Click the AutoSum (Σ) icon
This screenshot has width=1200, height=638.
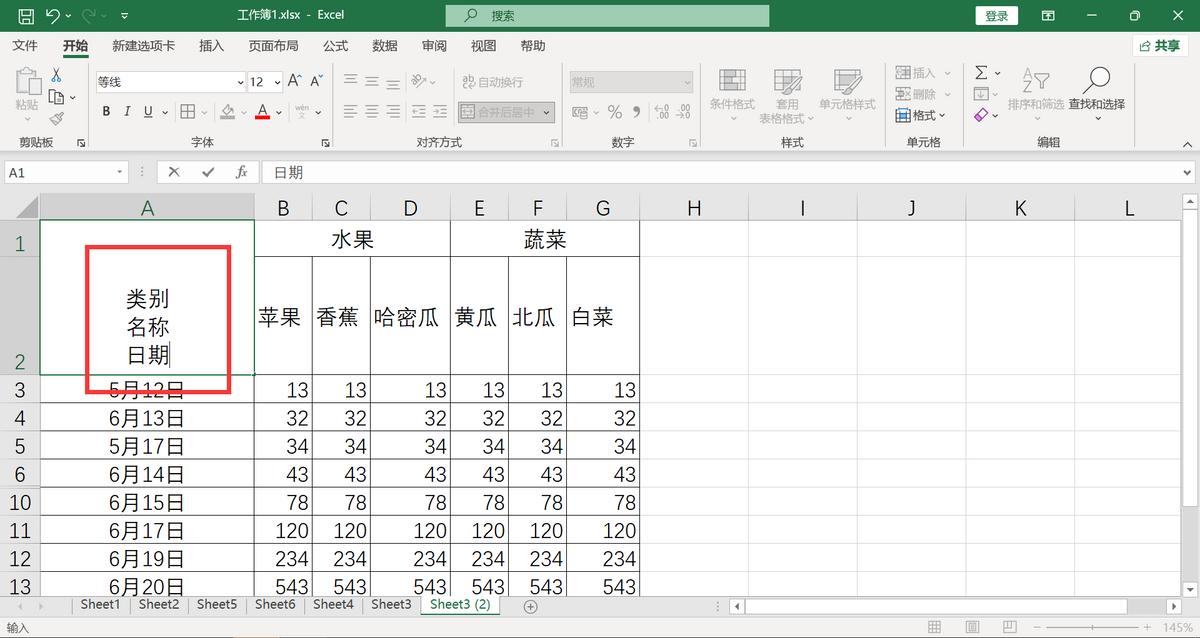(x=981, y=72)
